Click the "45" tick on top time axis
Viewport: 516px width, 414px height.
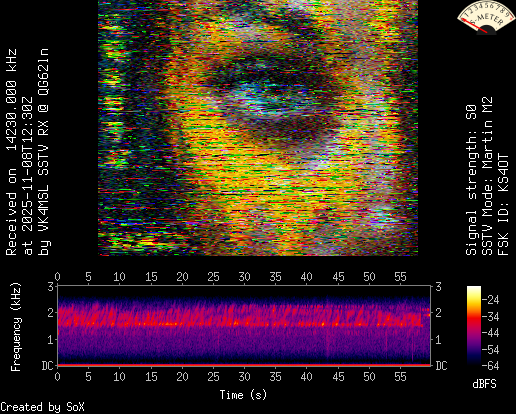[x=338, y=277]
